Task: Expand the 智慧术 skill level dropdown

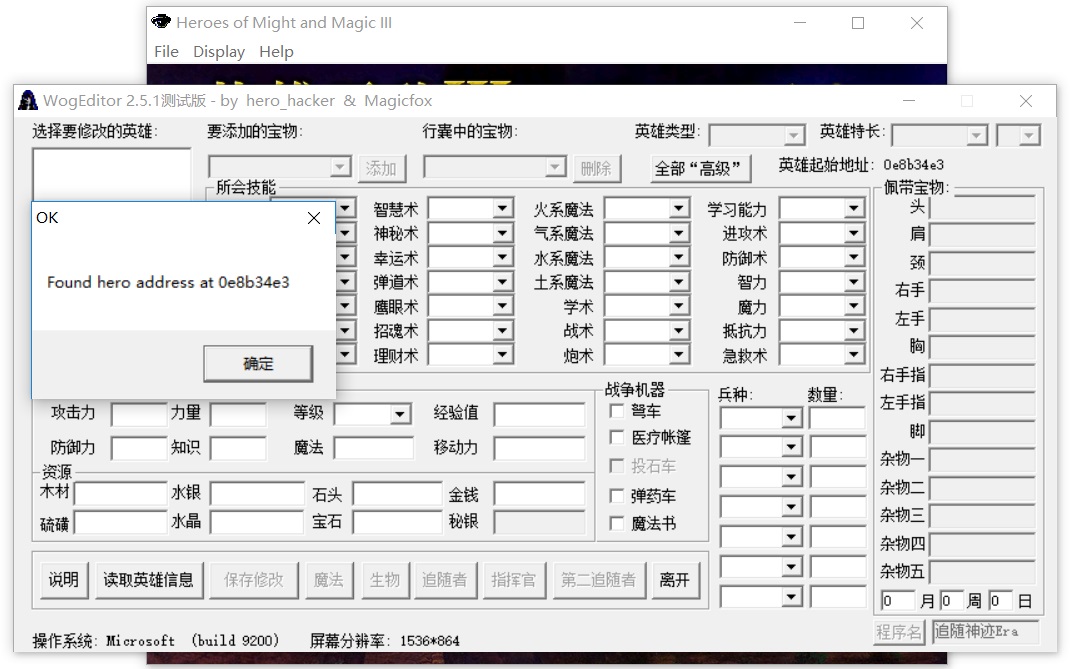Action: [502, 208]
